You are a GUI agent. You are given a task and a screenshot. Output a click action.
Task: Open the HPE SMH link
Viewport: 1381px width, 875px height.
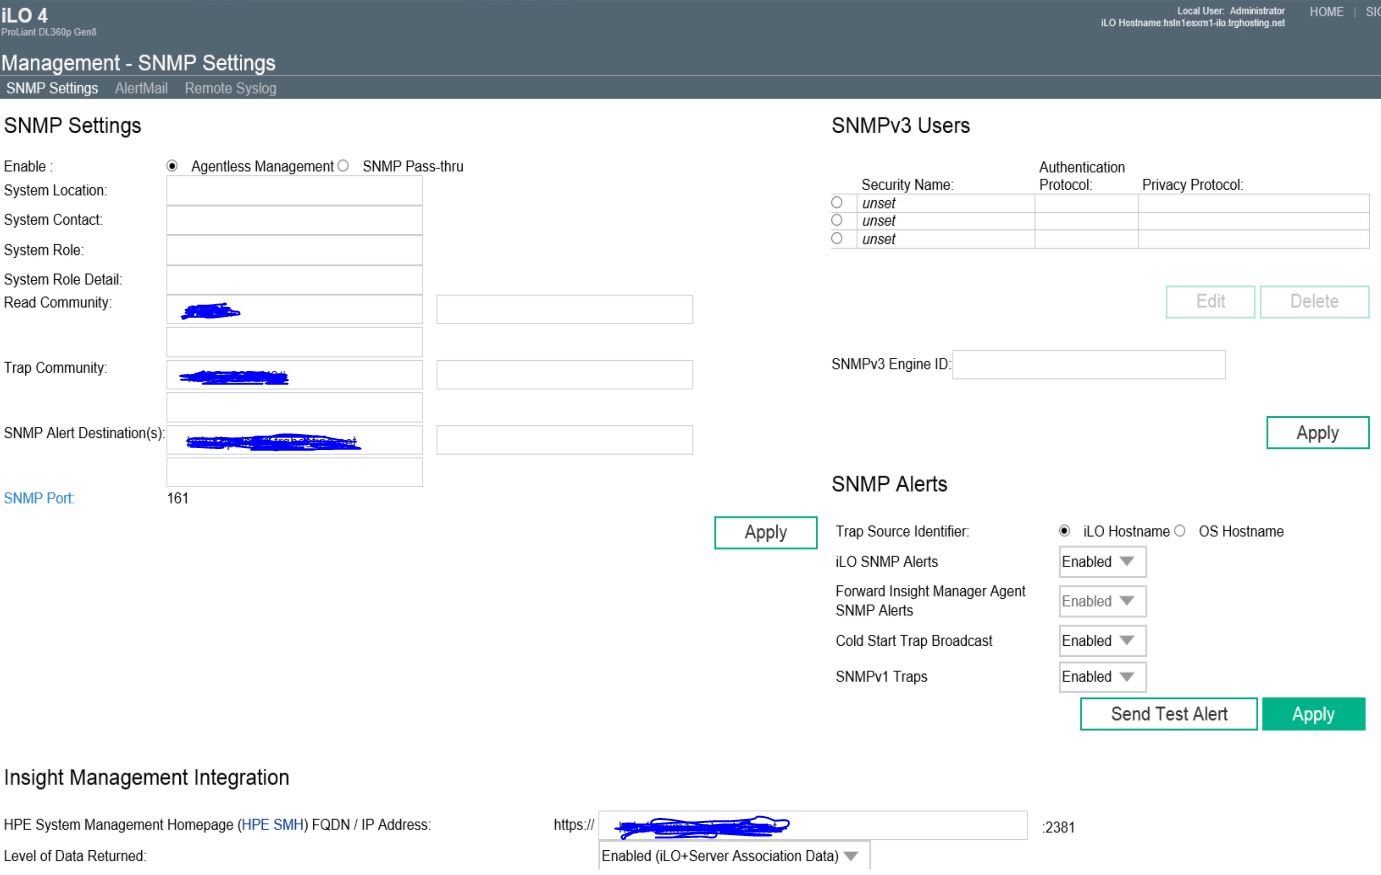273,825
